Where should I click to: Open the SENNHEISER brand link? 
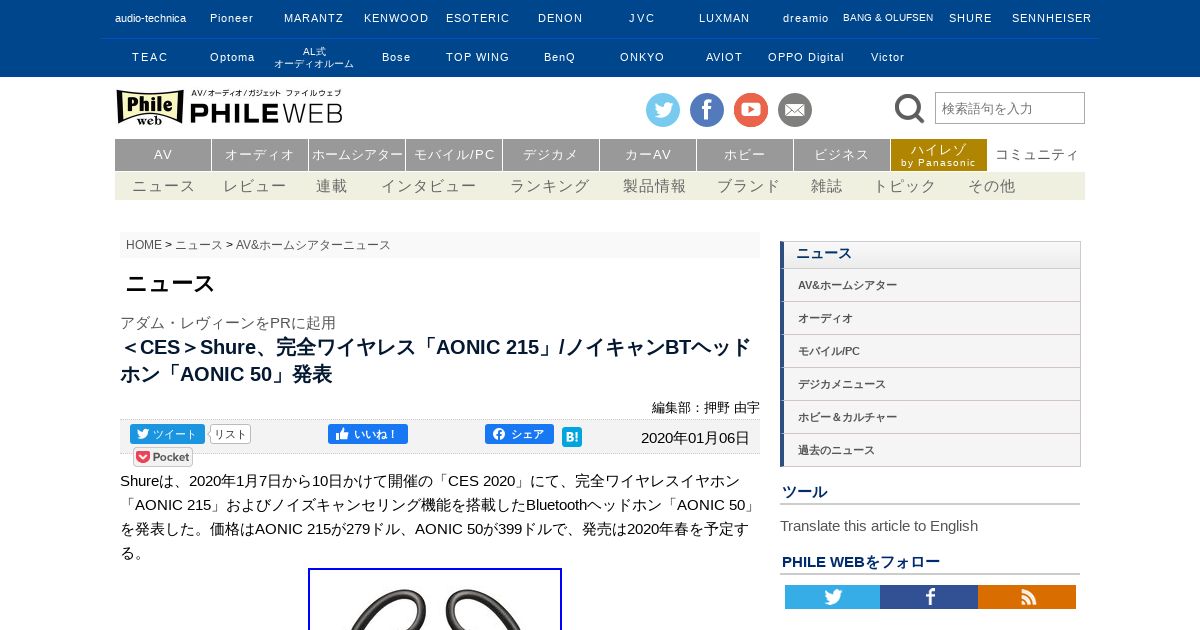click(x=1051, y=18)
